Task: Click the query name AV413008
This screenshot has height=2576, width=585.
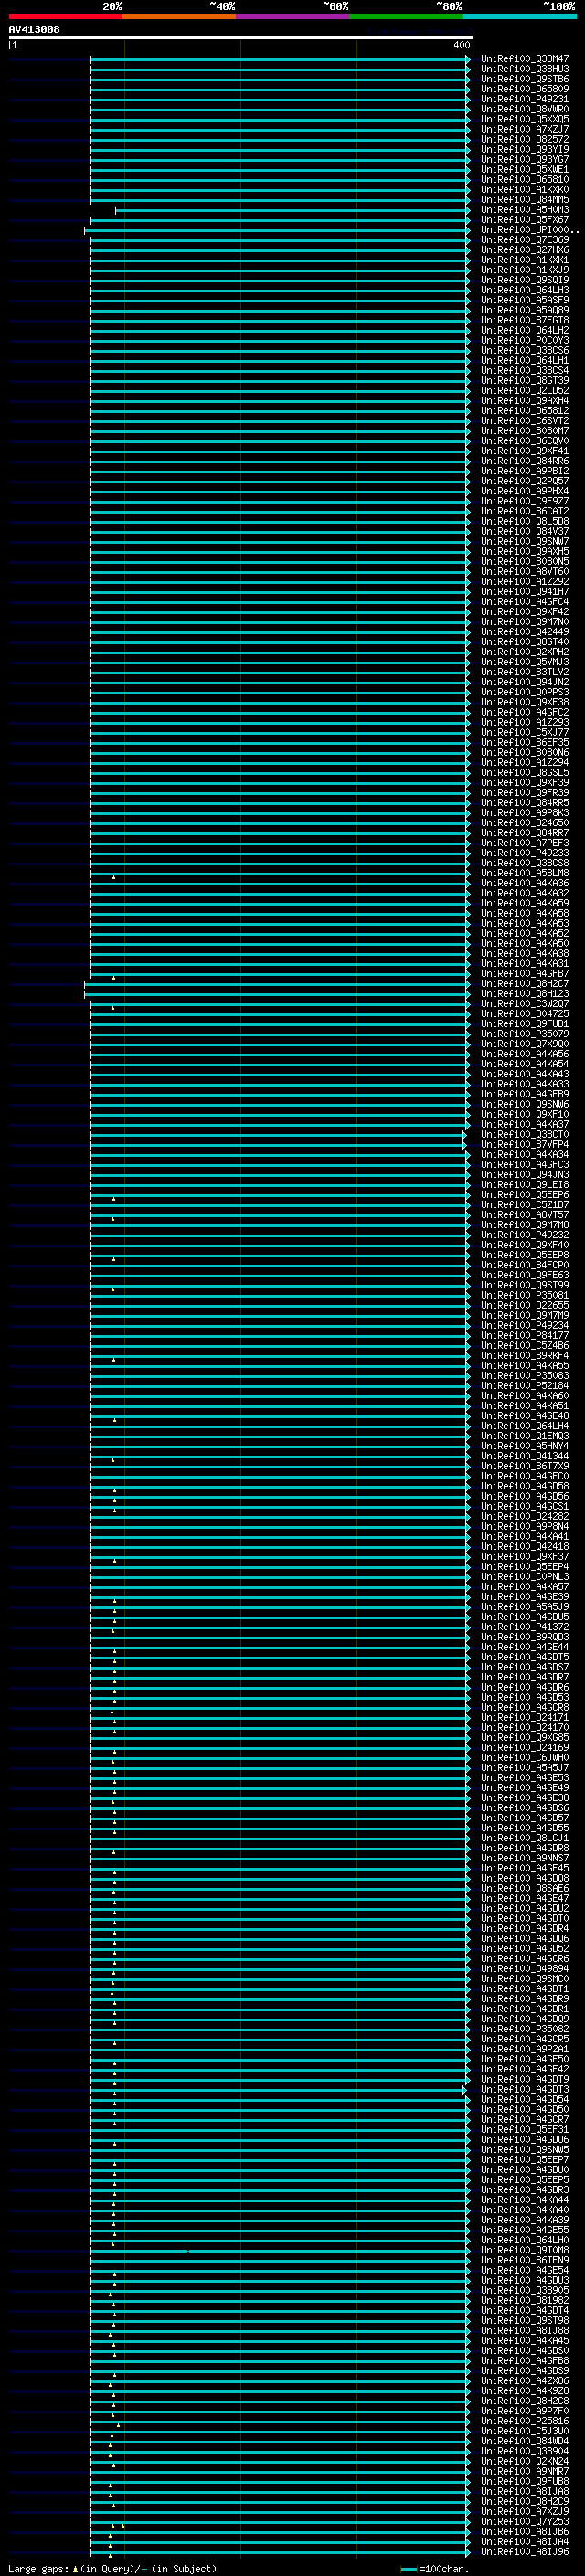Action: click(34, 30)
